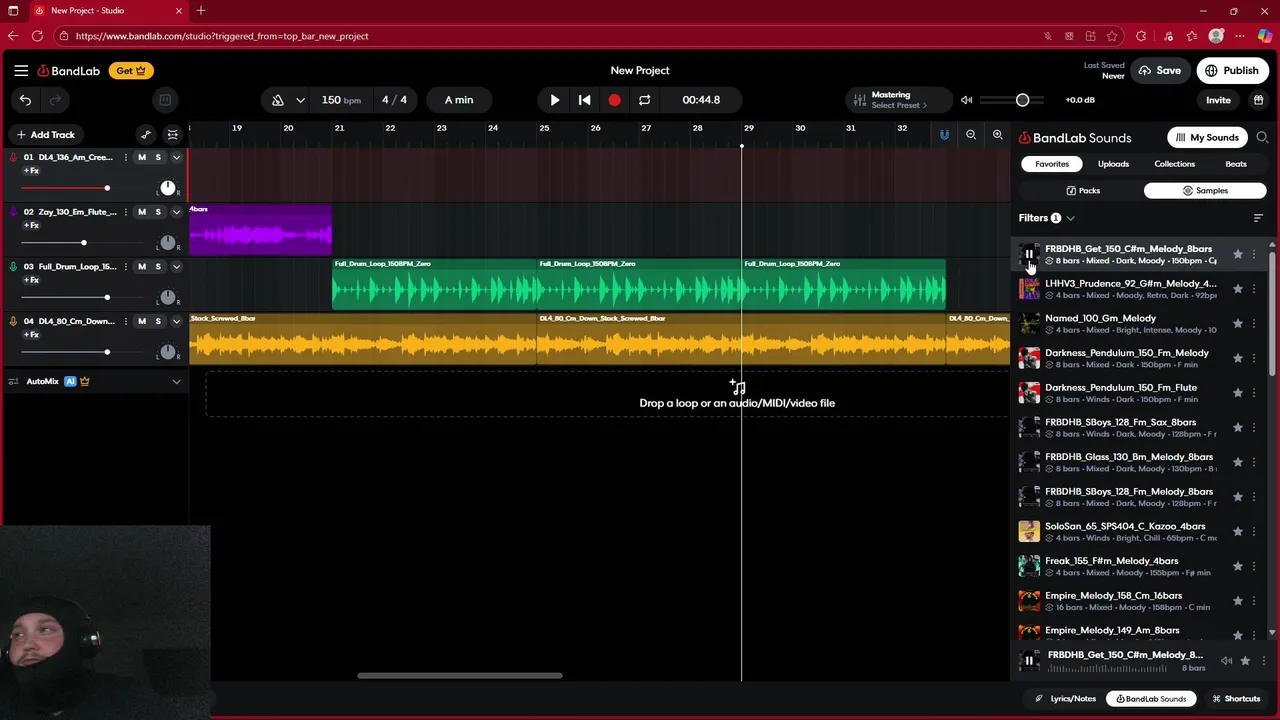Unfavorite LHHV3_Prudence_92_G#m_Melody sample star
The height and width of the screenshot is (720, 1280).
pyautogui.click(x=1238, y=289)
